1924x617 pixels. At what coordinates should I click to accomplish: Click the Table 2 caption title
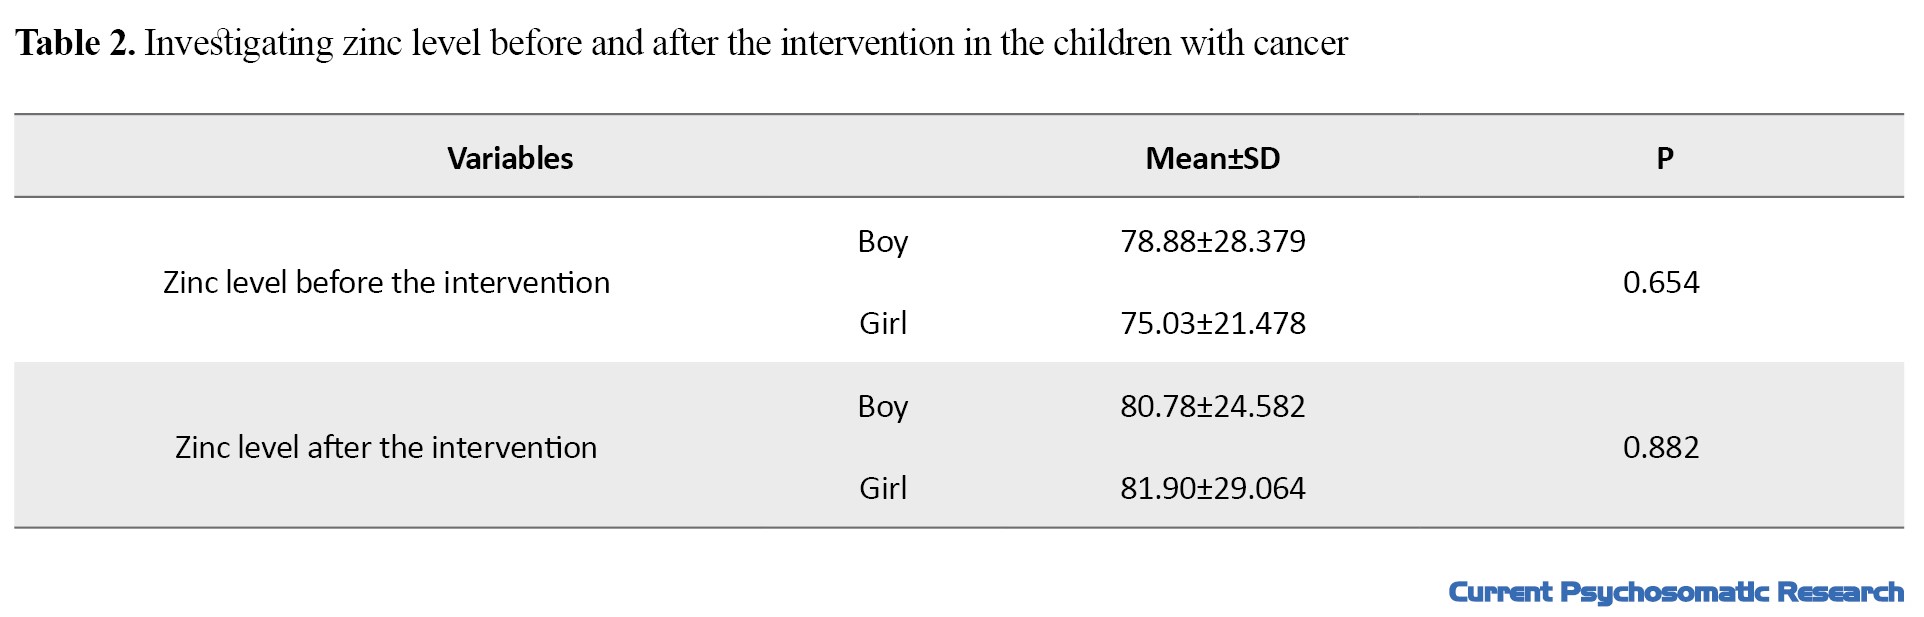[x=681, y=43]
